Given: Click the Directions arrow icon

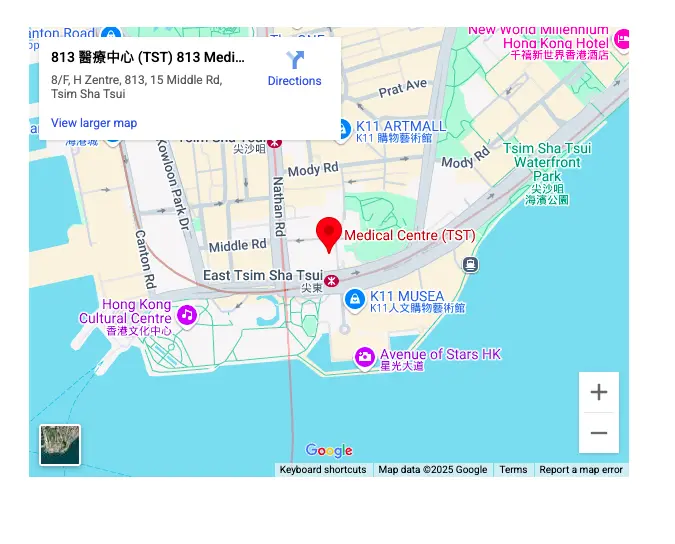Looking at the screenshot, I should (x=295, y=60).
